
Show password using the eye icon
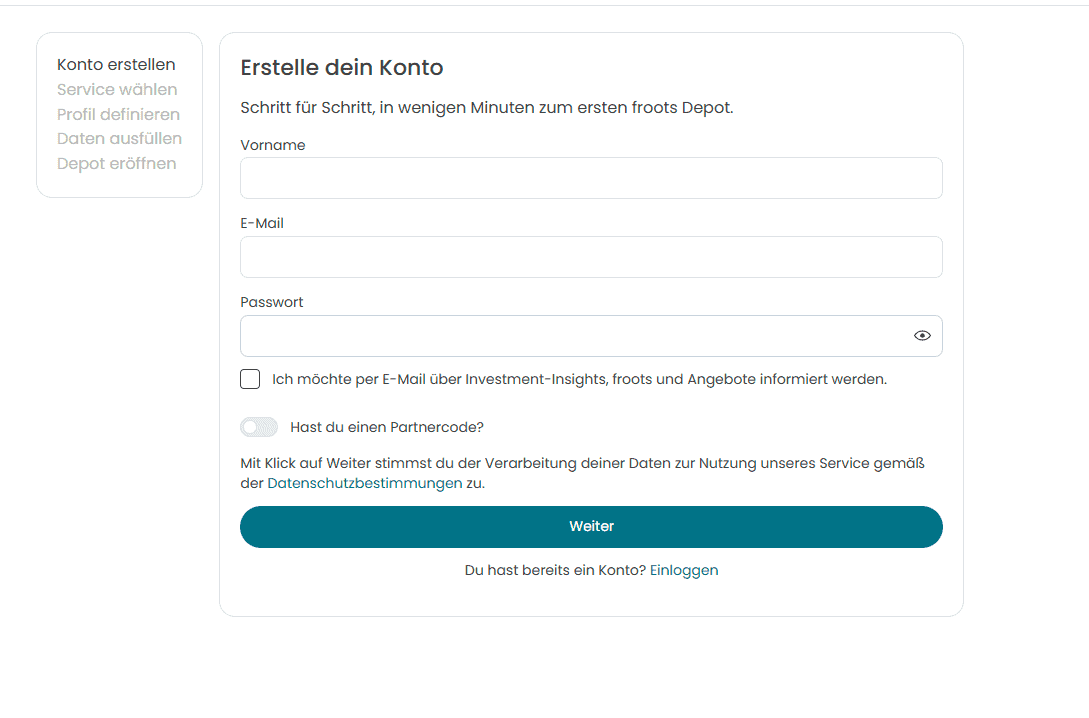pos(922,336)
